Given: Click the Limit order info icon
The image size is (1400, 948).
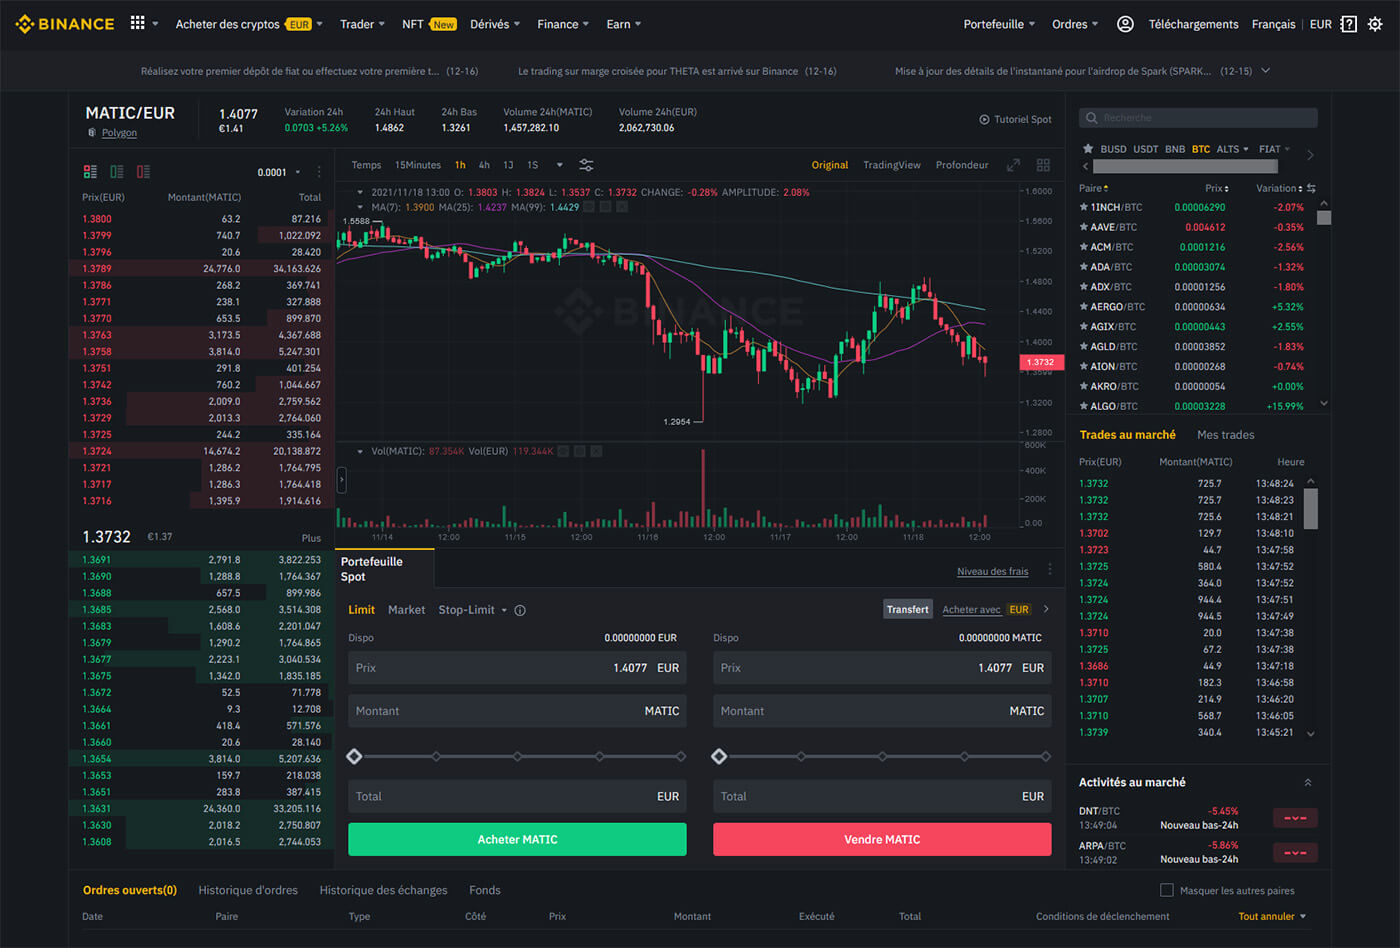Looking at the screenshot, I should 520,610.
